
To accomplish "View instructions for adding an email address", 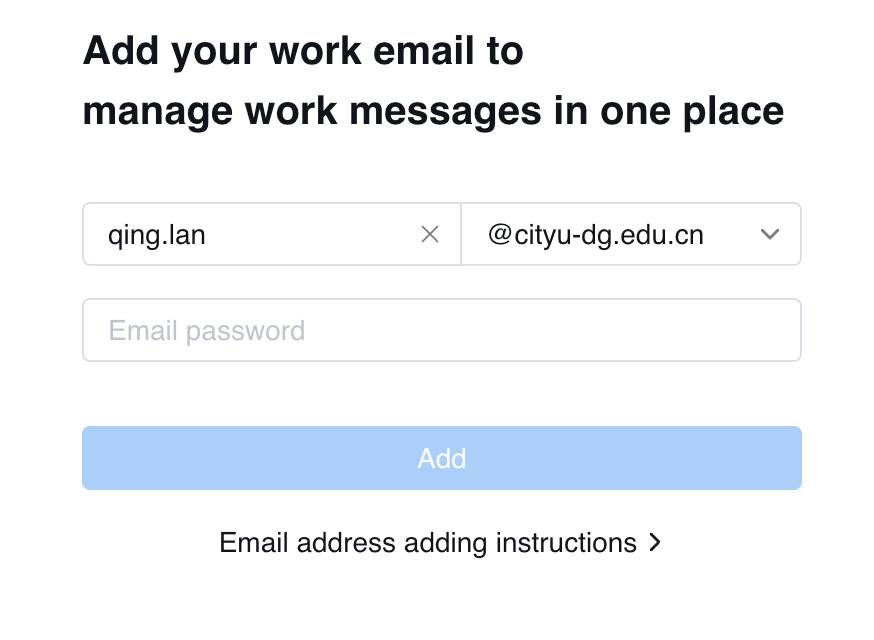I will click(428, 543).
